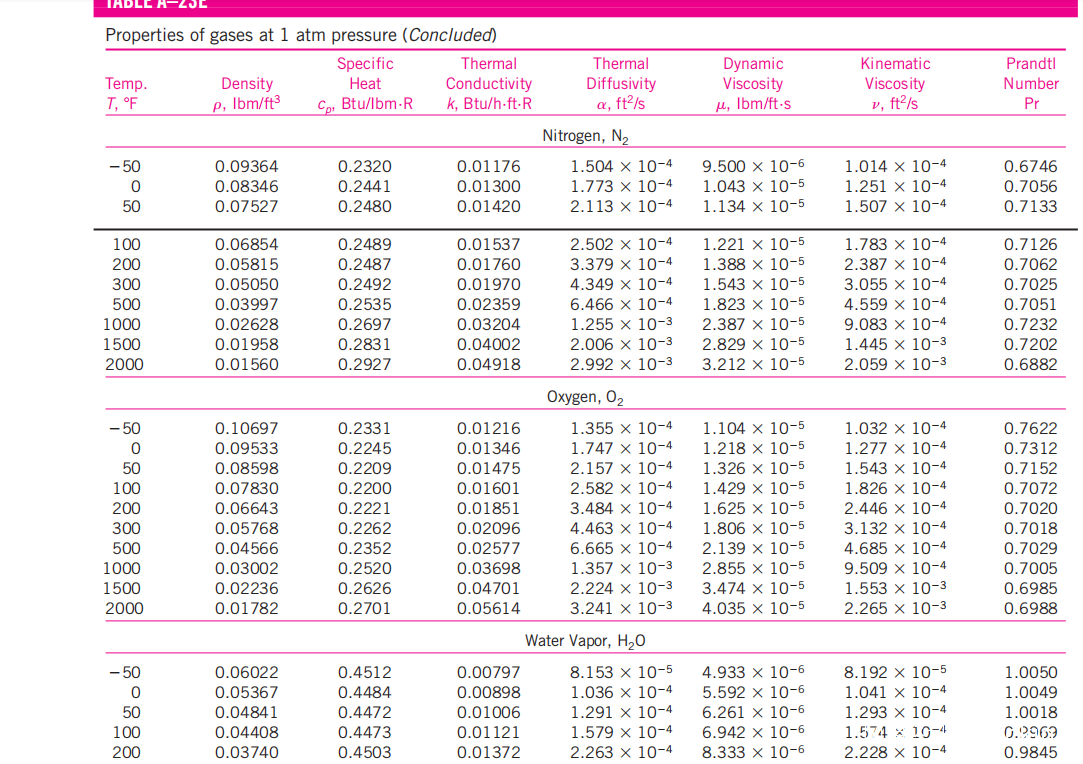Select the Specific Heat column header

tap(365, 84)
